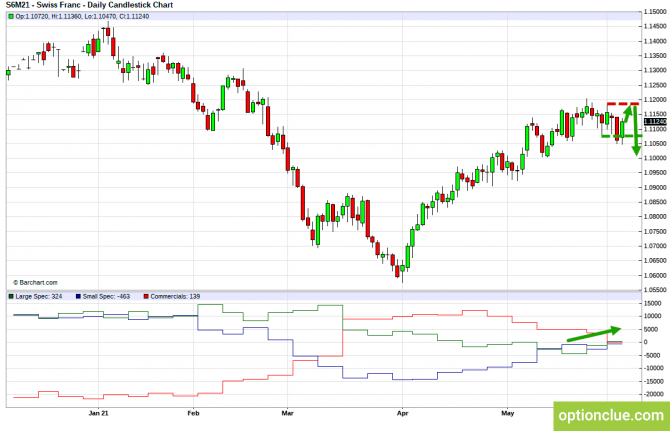Click the OHLC readout Op:1.10720 line
Viewport: 670px width, 431px height.
82,17
